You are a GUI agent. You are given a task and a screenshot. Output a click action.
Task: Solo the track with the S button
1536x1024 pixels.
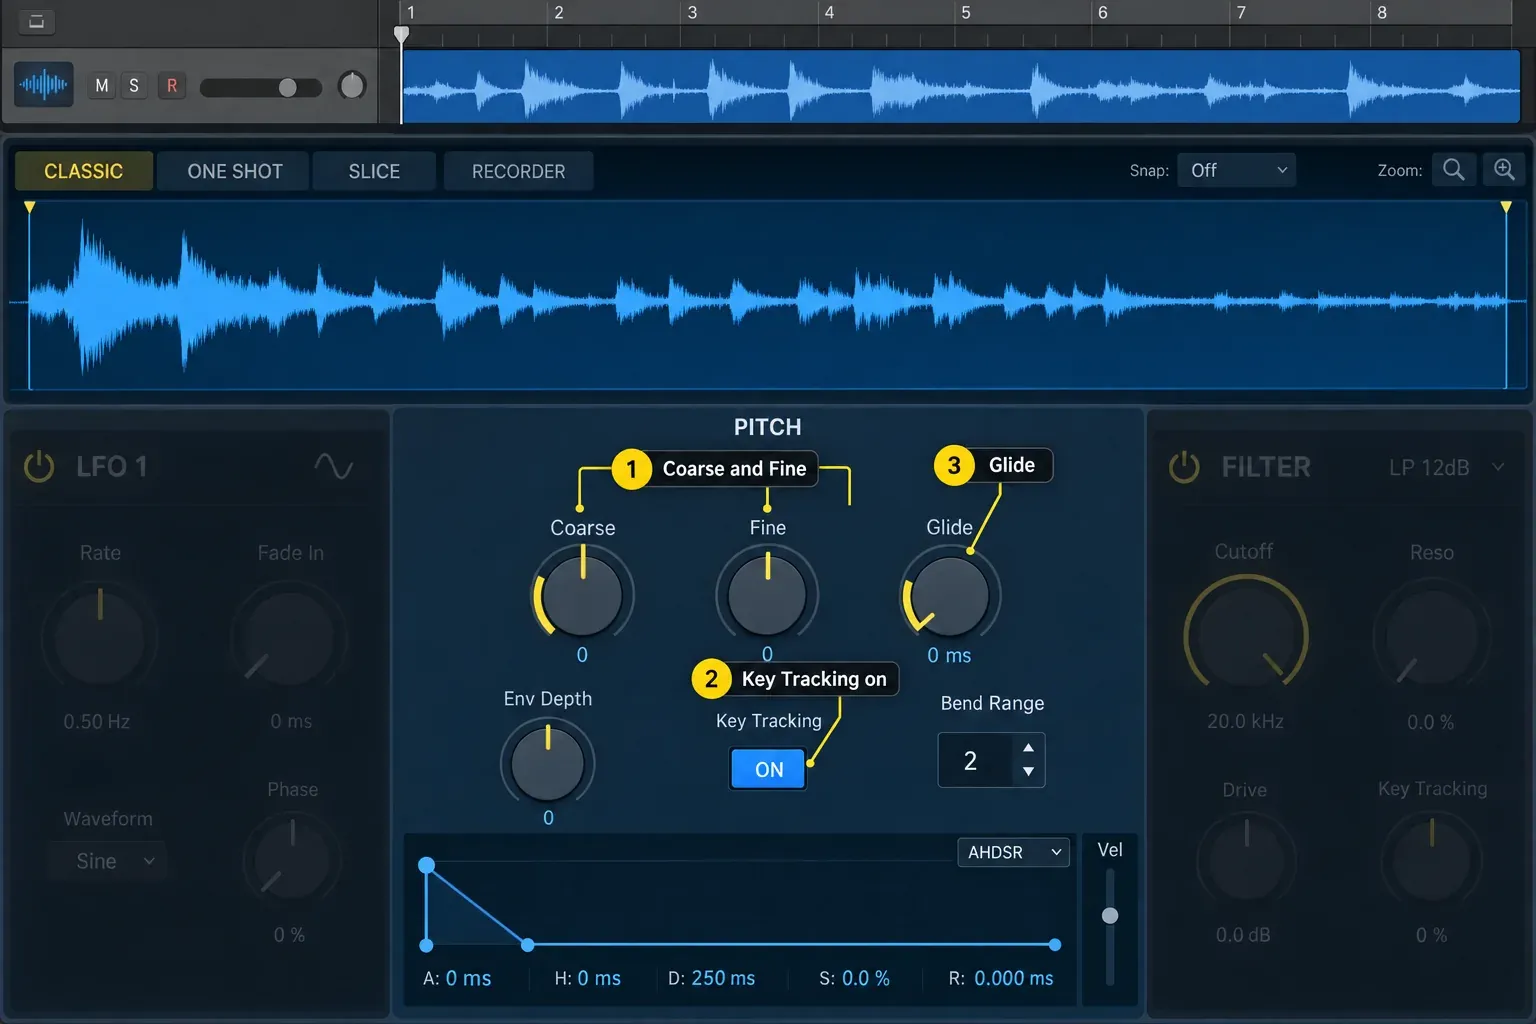coord(134,86)
